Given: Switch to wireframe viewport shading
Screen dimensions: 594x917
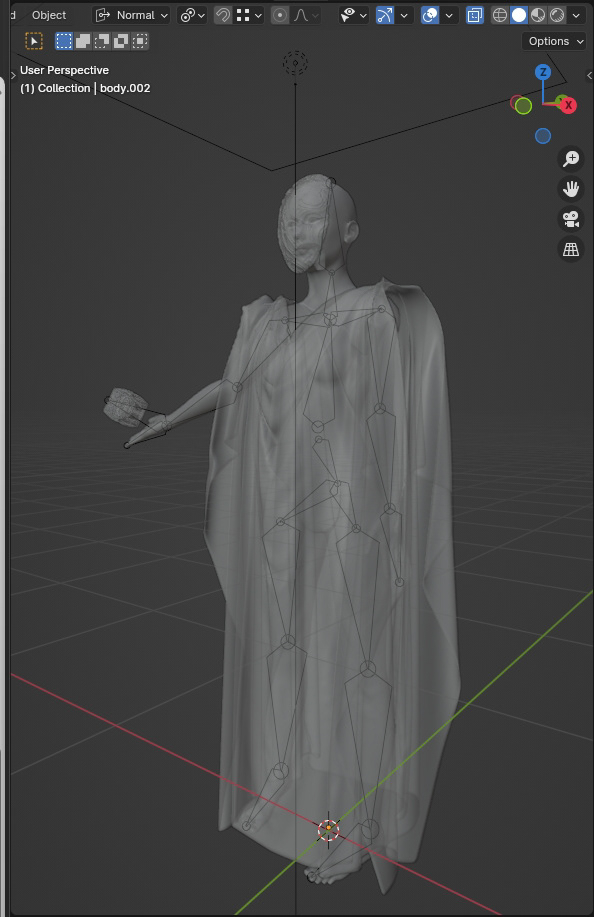Looking at the screenshot, I should tap(499, 15).
